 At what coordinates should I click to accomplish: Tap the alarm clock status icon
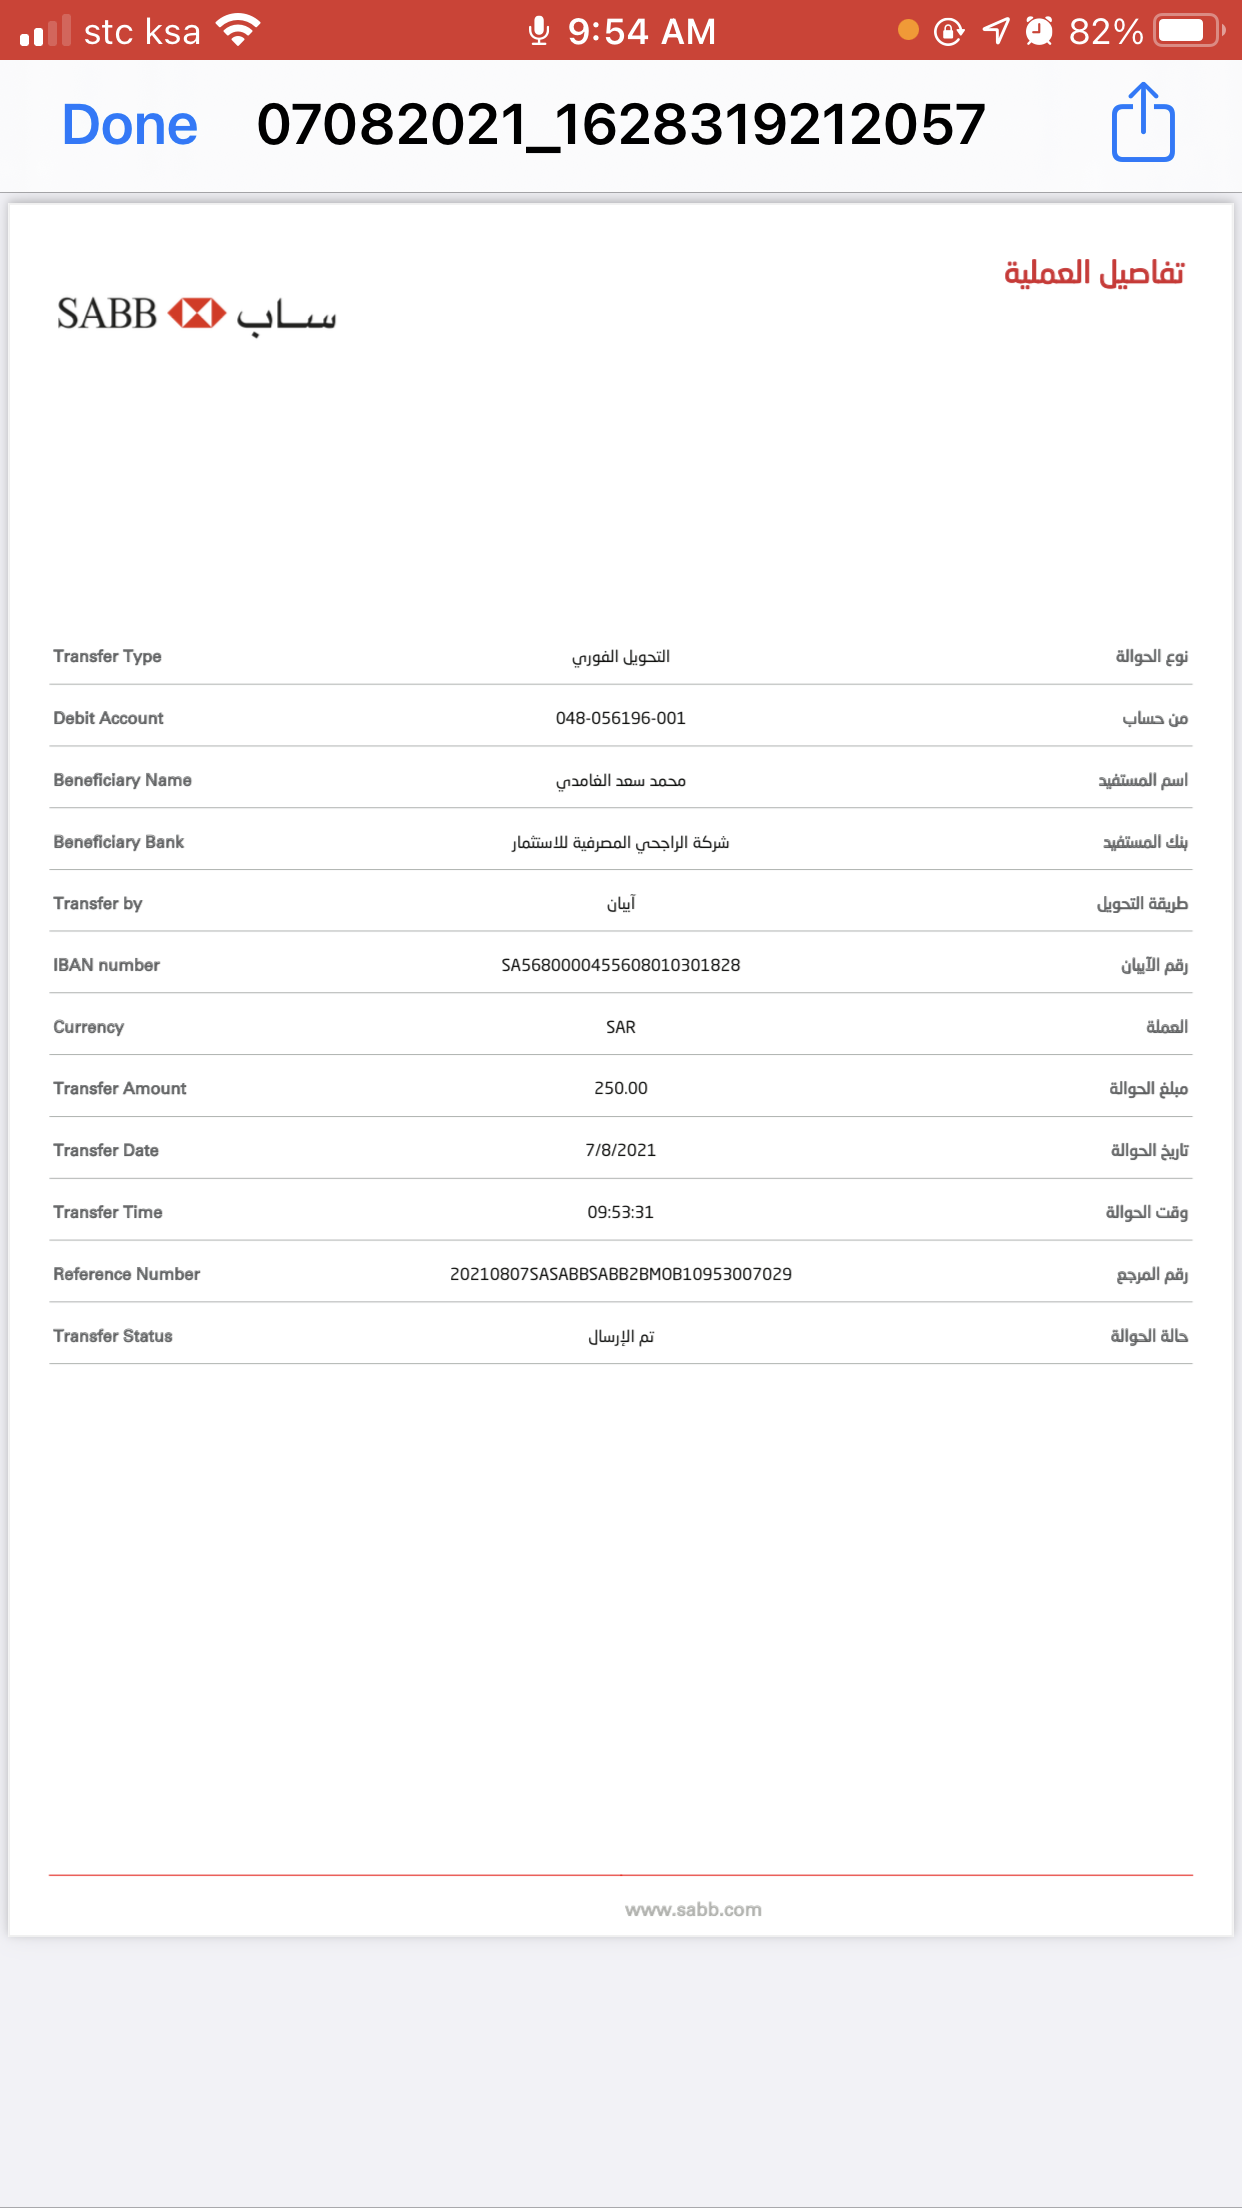point(1040,31)
